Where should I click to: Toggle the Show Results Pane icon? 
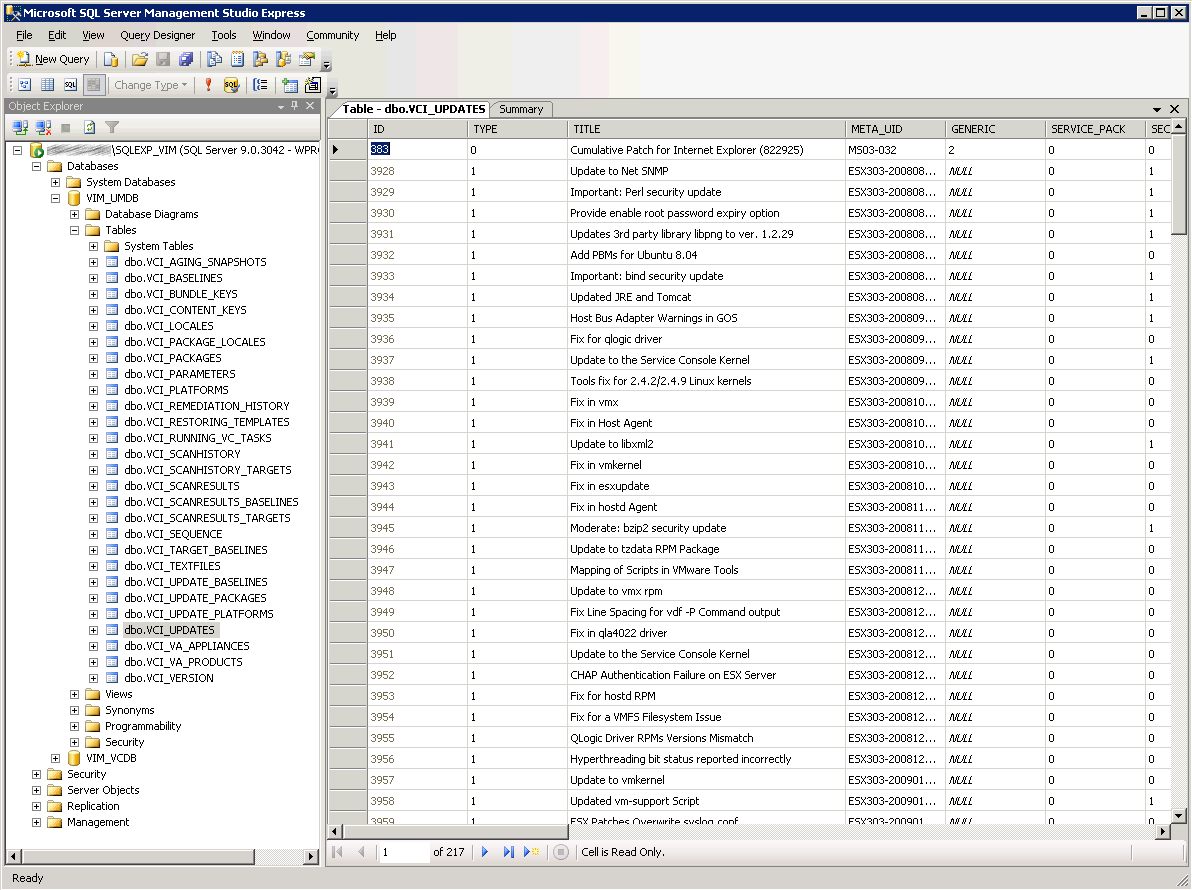[x=93, y=85]
